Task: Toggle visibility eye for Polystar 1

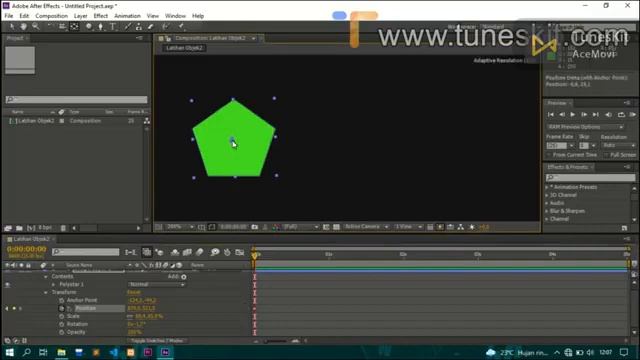Action: (x=7, y=284)
